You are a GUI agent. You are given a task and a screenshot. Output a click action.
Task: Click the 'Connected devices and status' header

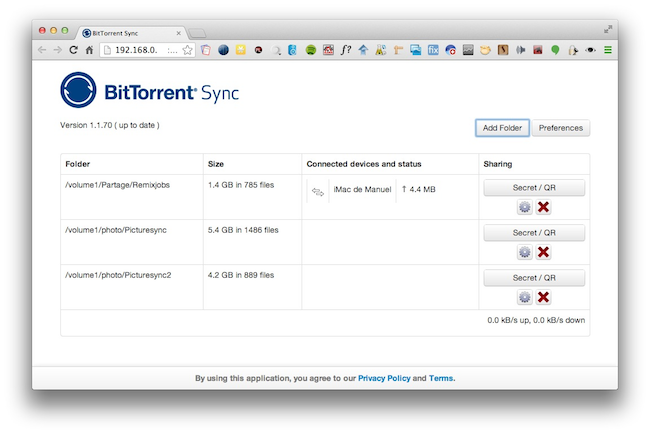click(x=364, y=164)
